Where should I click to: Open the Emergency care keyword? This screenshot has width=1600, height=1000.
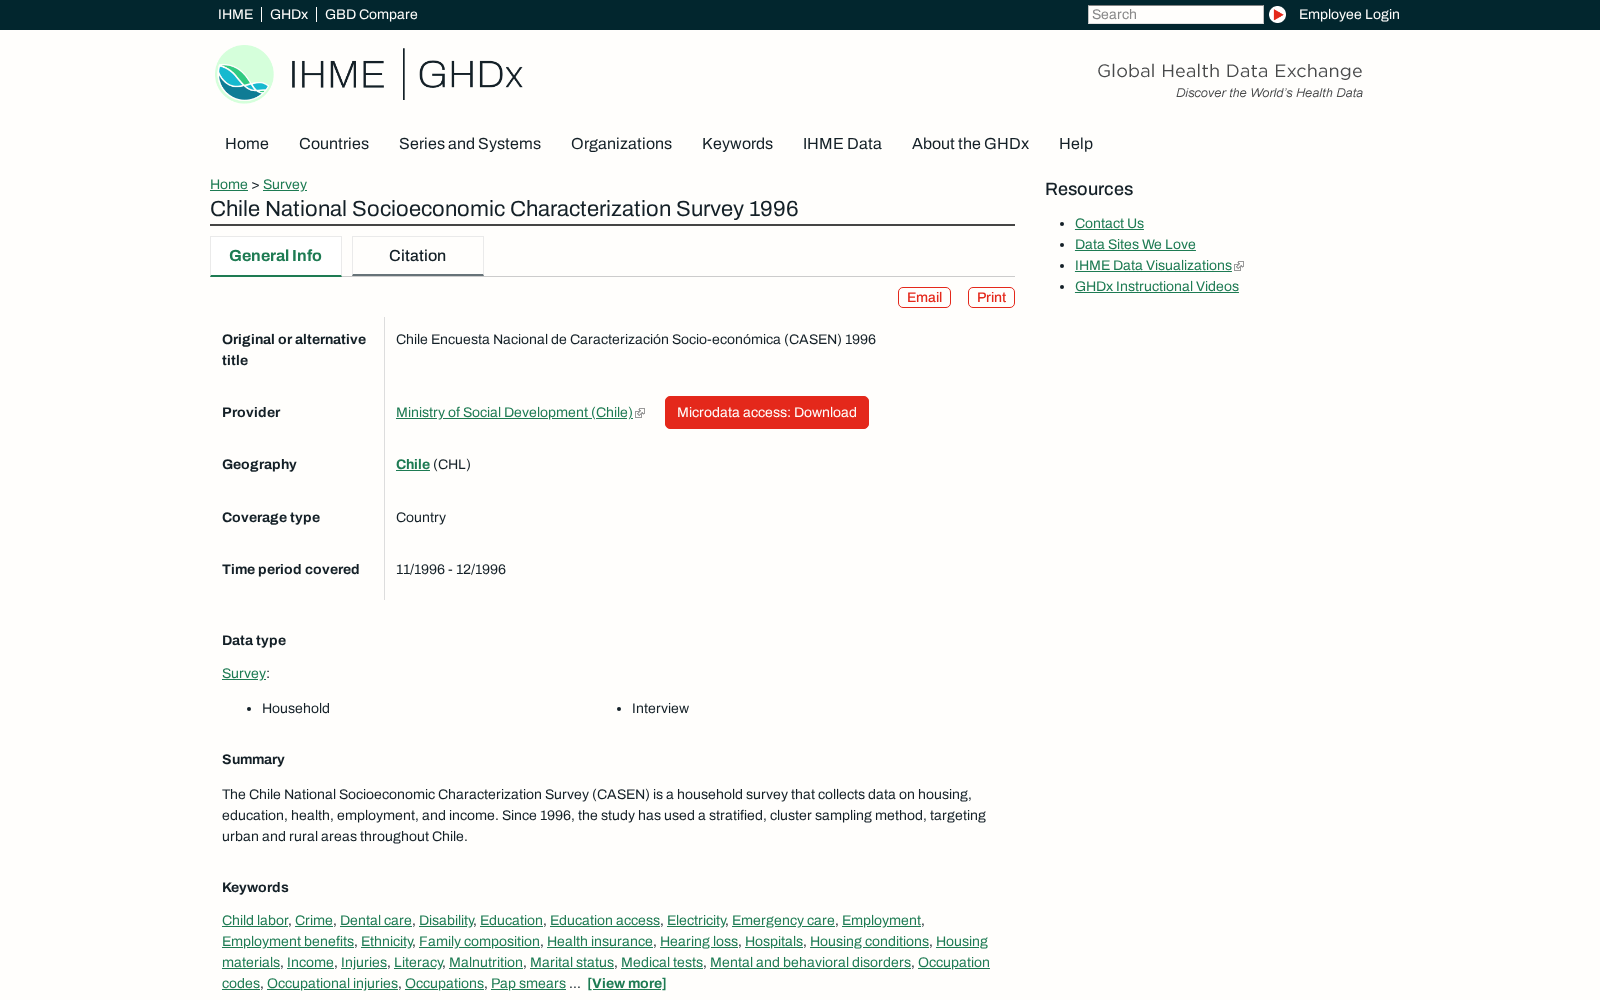783,920
